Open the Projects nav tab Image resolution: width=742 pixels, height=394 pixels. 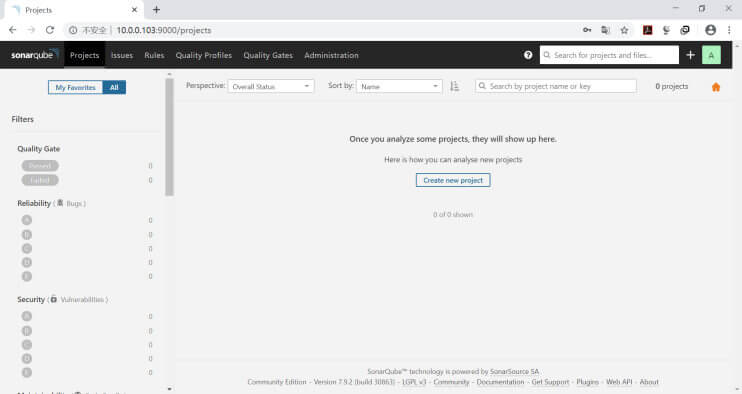84,55
